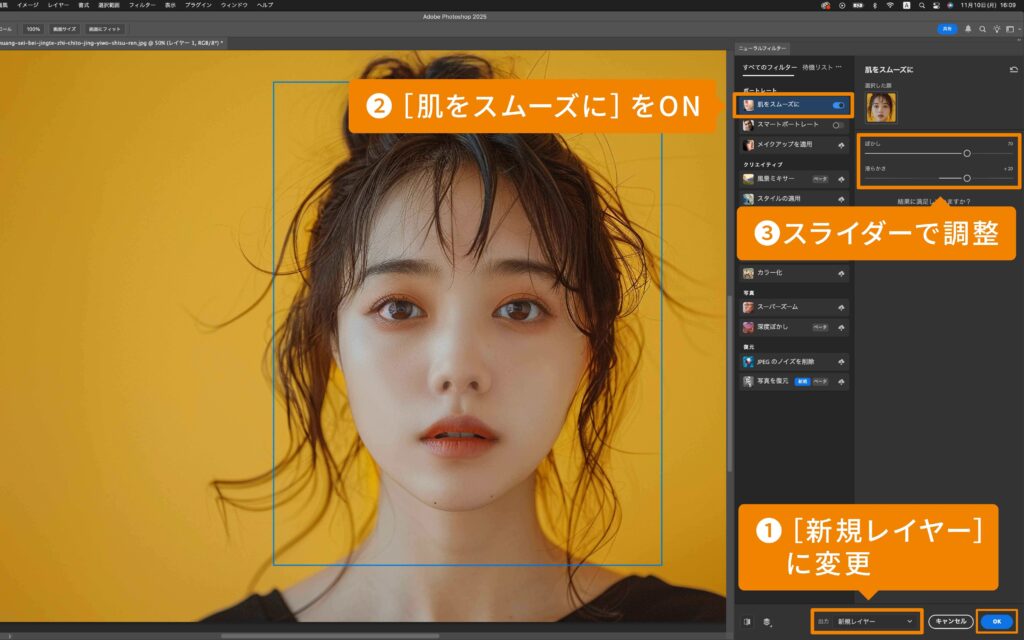Click the search magnifier icon in top bar
The height and width of the screenshot is (640, 1024).
coord(982,29)
